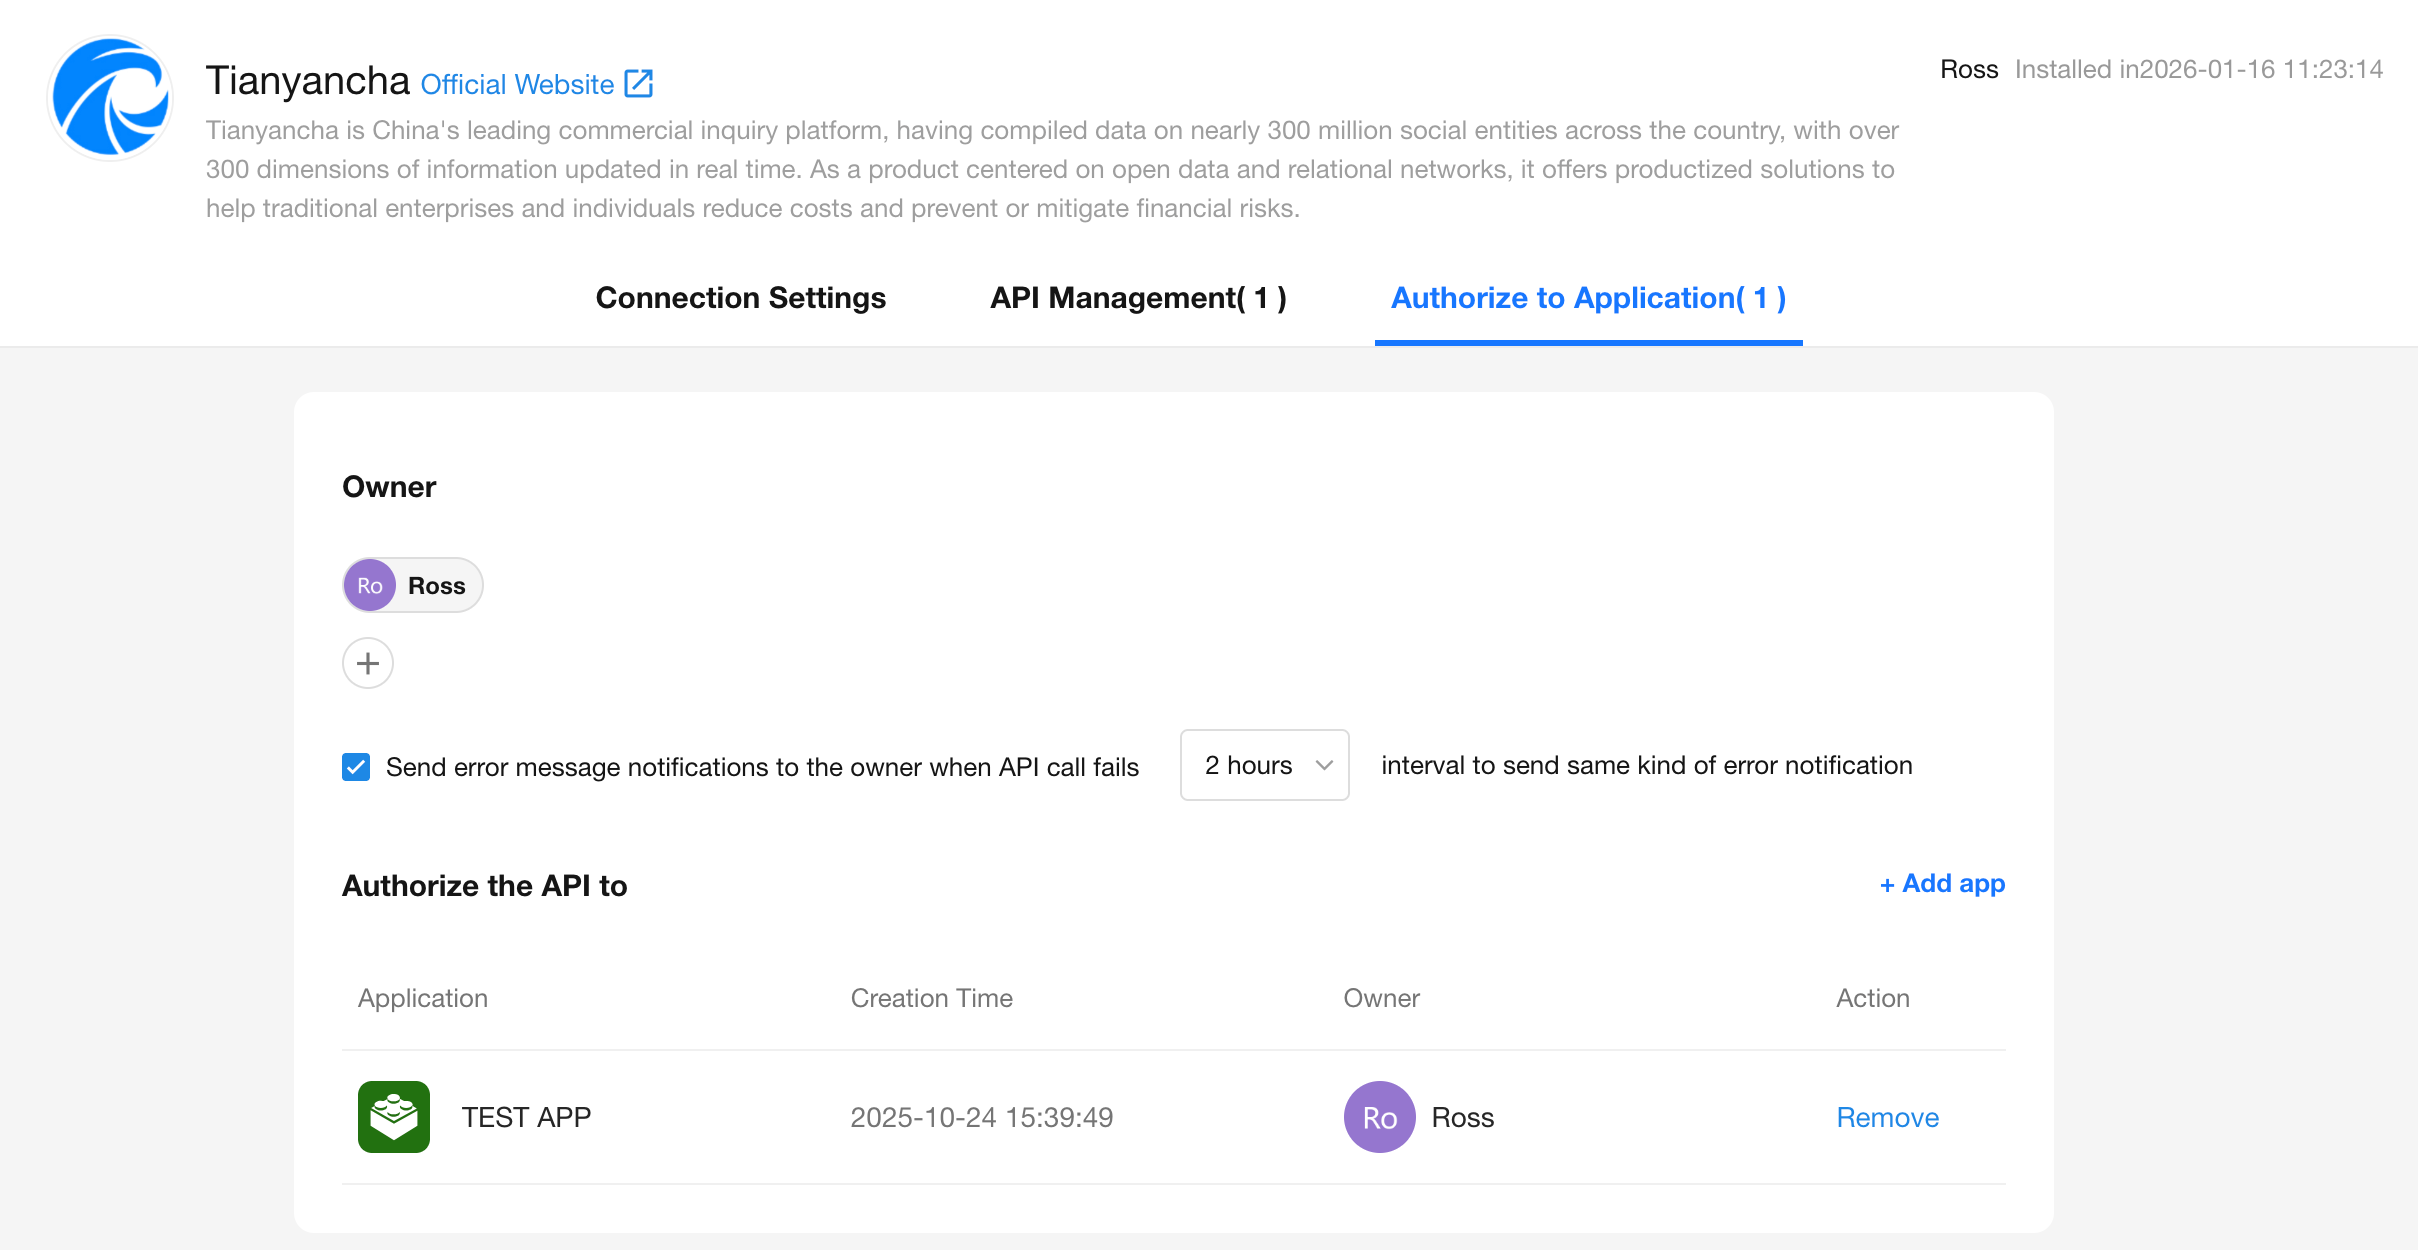Remove TEST APP authorization

click(1887, 1117)
